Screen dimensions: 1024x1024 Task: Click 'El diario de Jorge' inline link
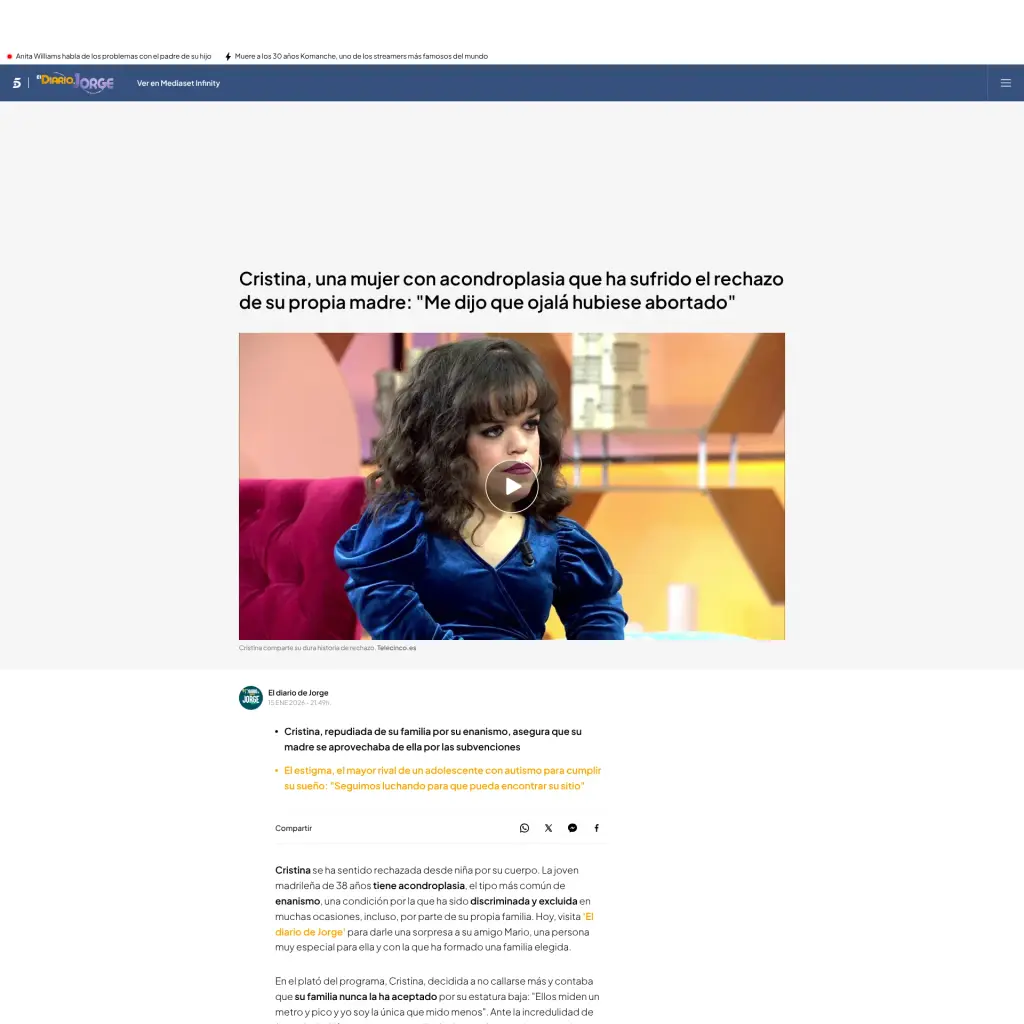pos(434,924)
